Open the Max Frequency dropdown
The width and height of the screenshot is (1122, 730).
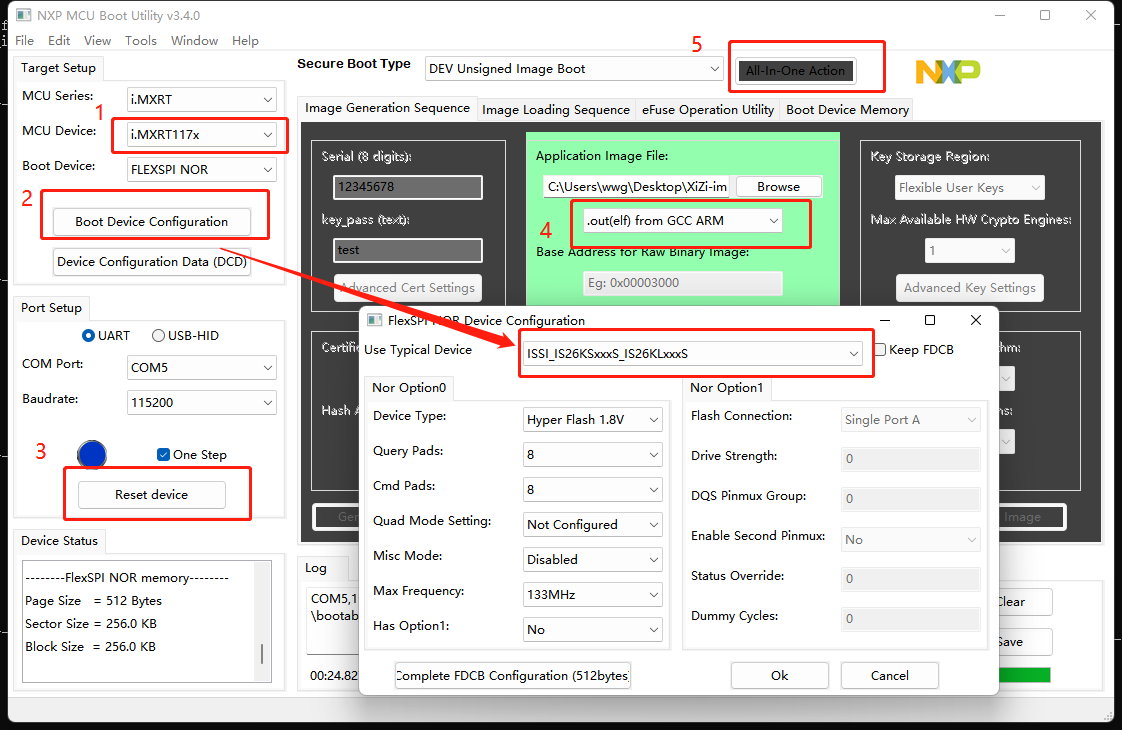point(592,595)
